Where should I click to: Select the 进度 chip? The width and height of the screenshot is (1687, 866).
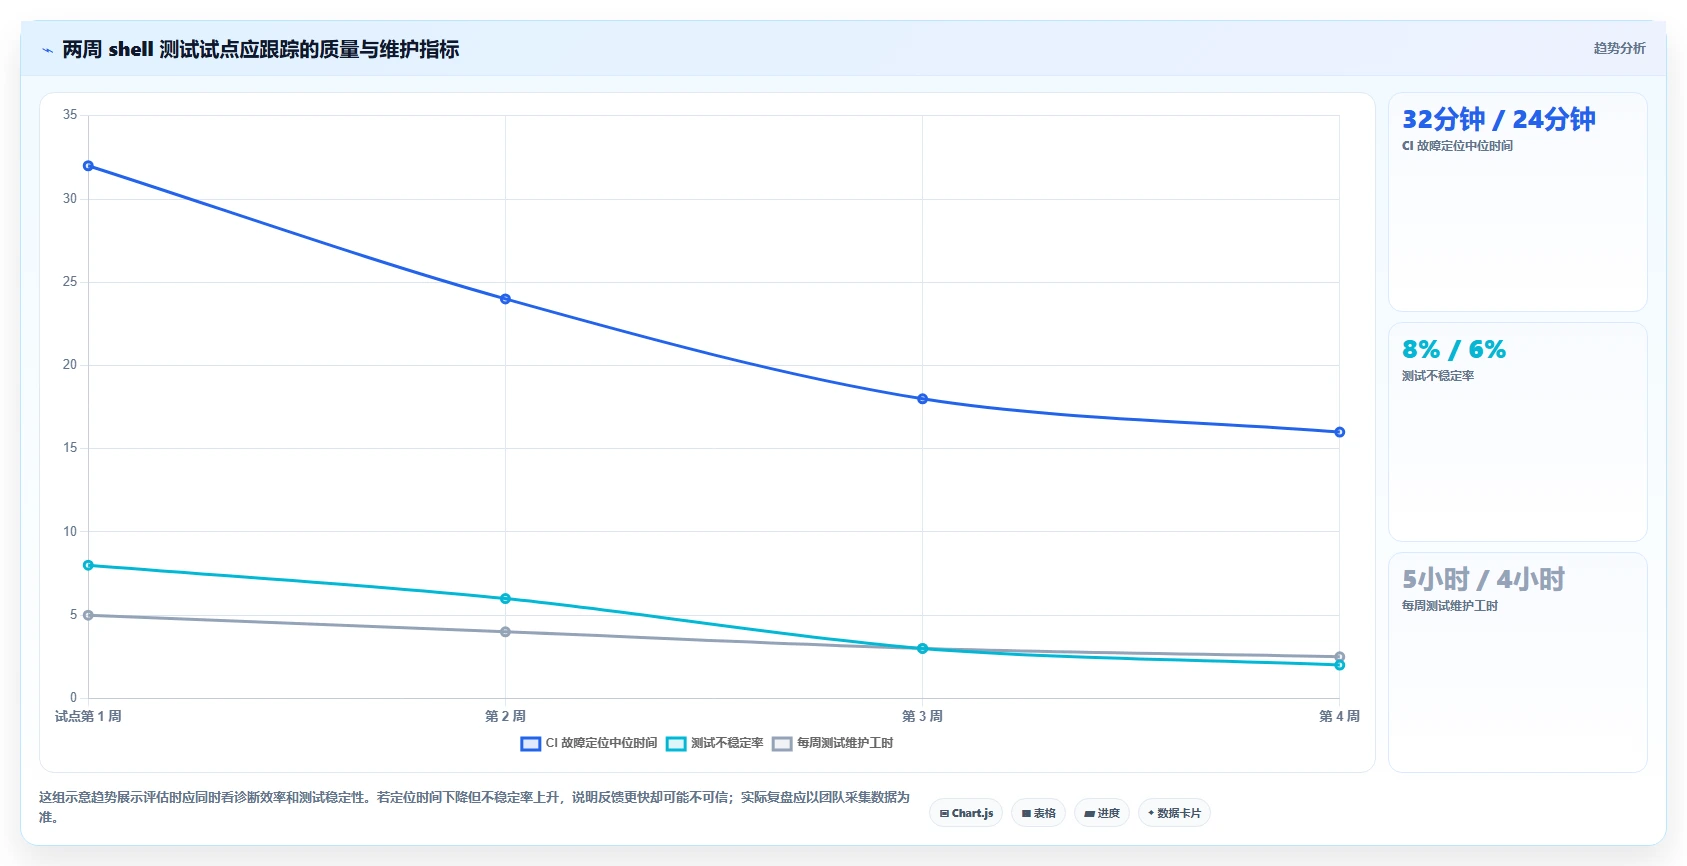[x=1102, y=813]
